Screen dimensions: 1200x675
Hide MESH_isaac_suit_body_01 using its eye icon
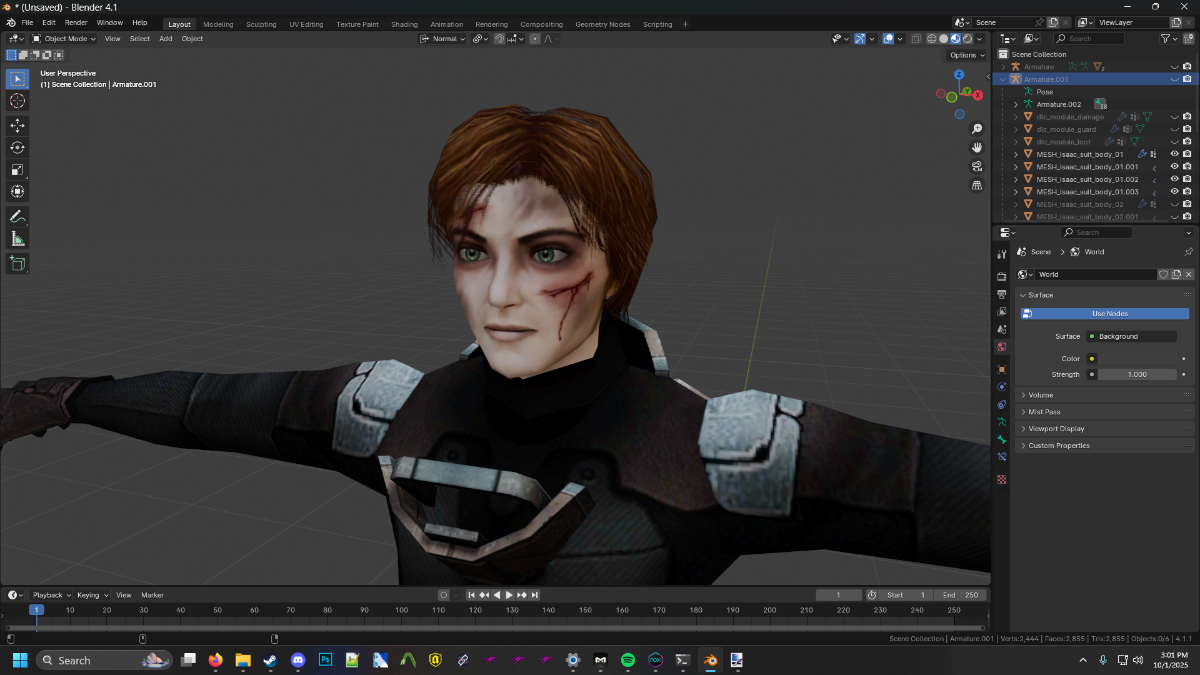click(x=1174, y=154)
